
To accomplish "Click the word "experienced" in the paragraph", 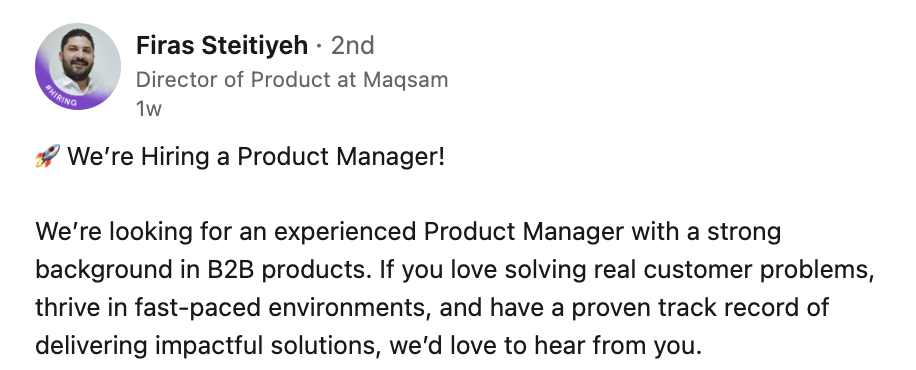I will [x=345, y=232].
